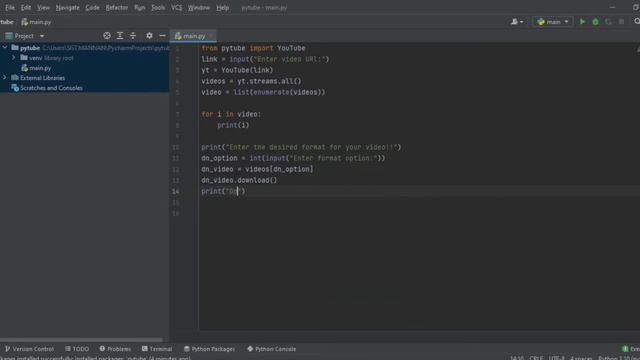The image size is (640, 360).
Task: Open the Run menu
Action: [x=140, y=8]
